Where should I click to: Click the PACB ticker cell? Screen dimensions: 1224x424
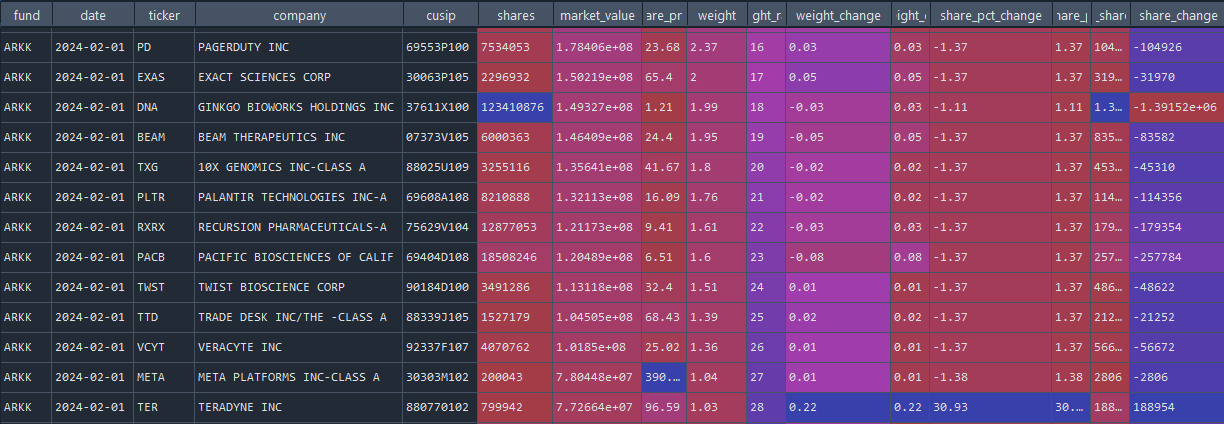[x=164, y=257]
